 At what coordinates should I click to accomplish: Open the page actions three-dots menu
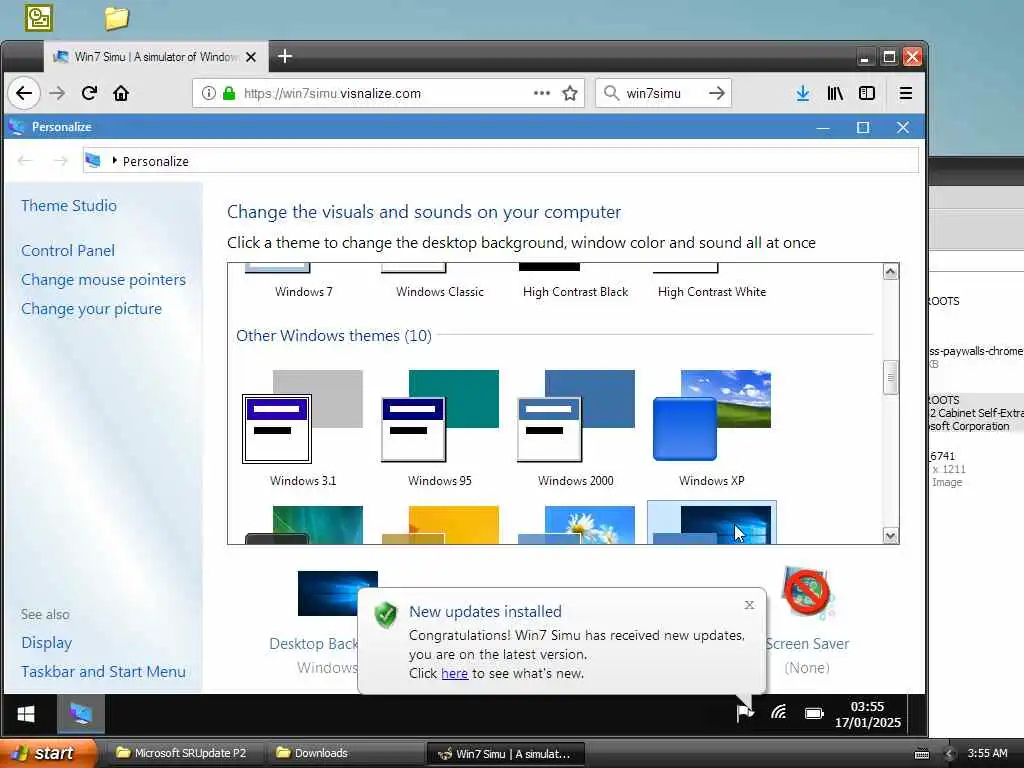[x=541, y=93]
